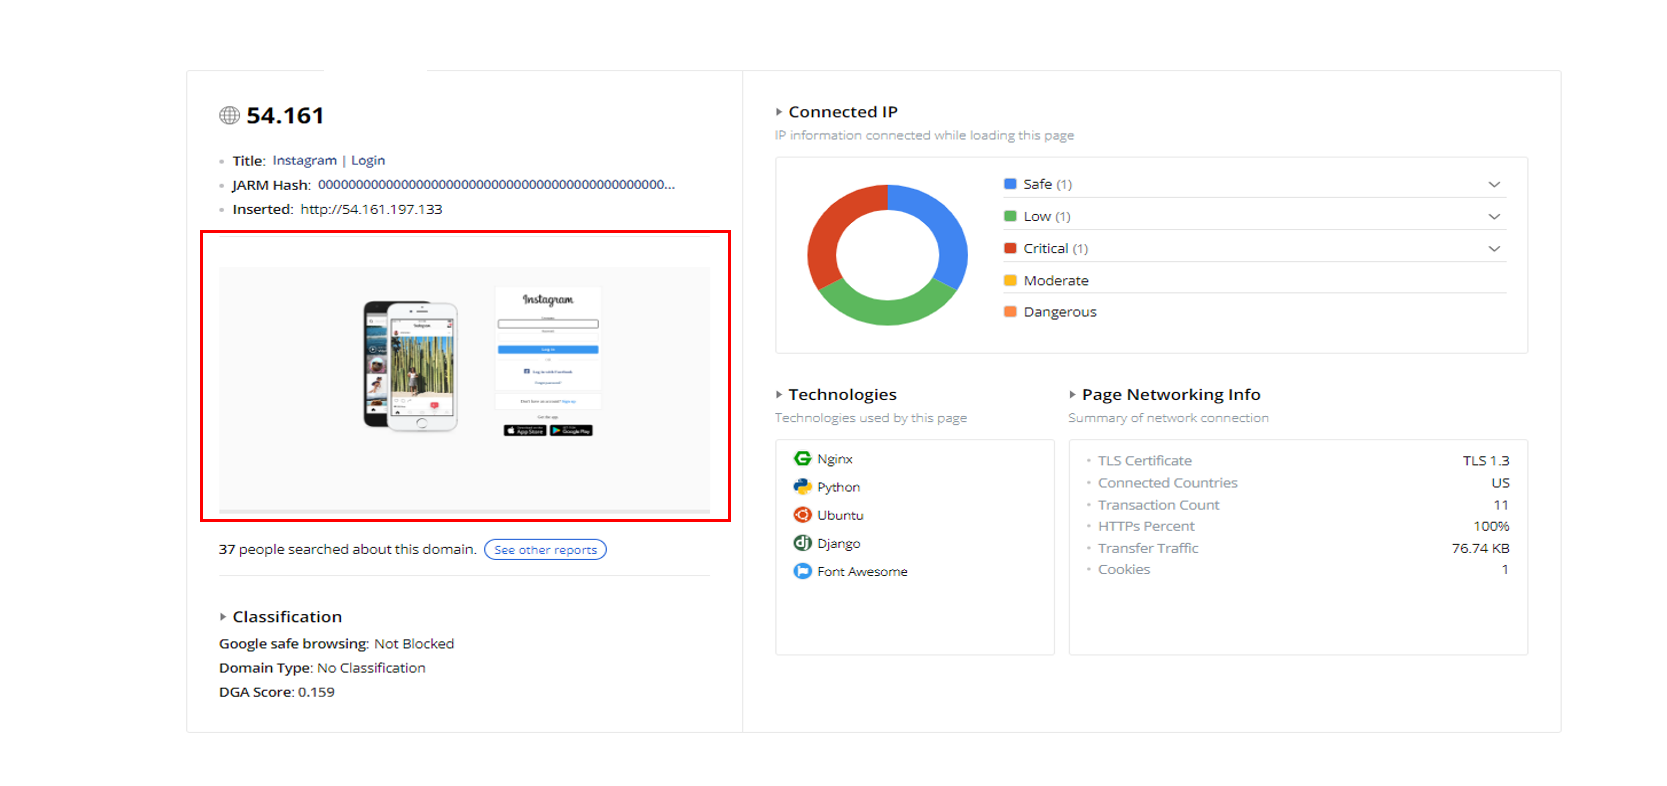Click the TLS 1.3 value
The width and height of the screenshot is (1667, 786).
click(1486, 461)
